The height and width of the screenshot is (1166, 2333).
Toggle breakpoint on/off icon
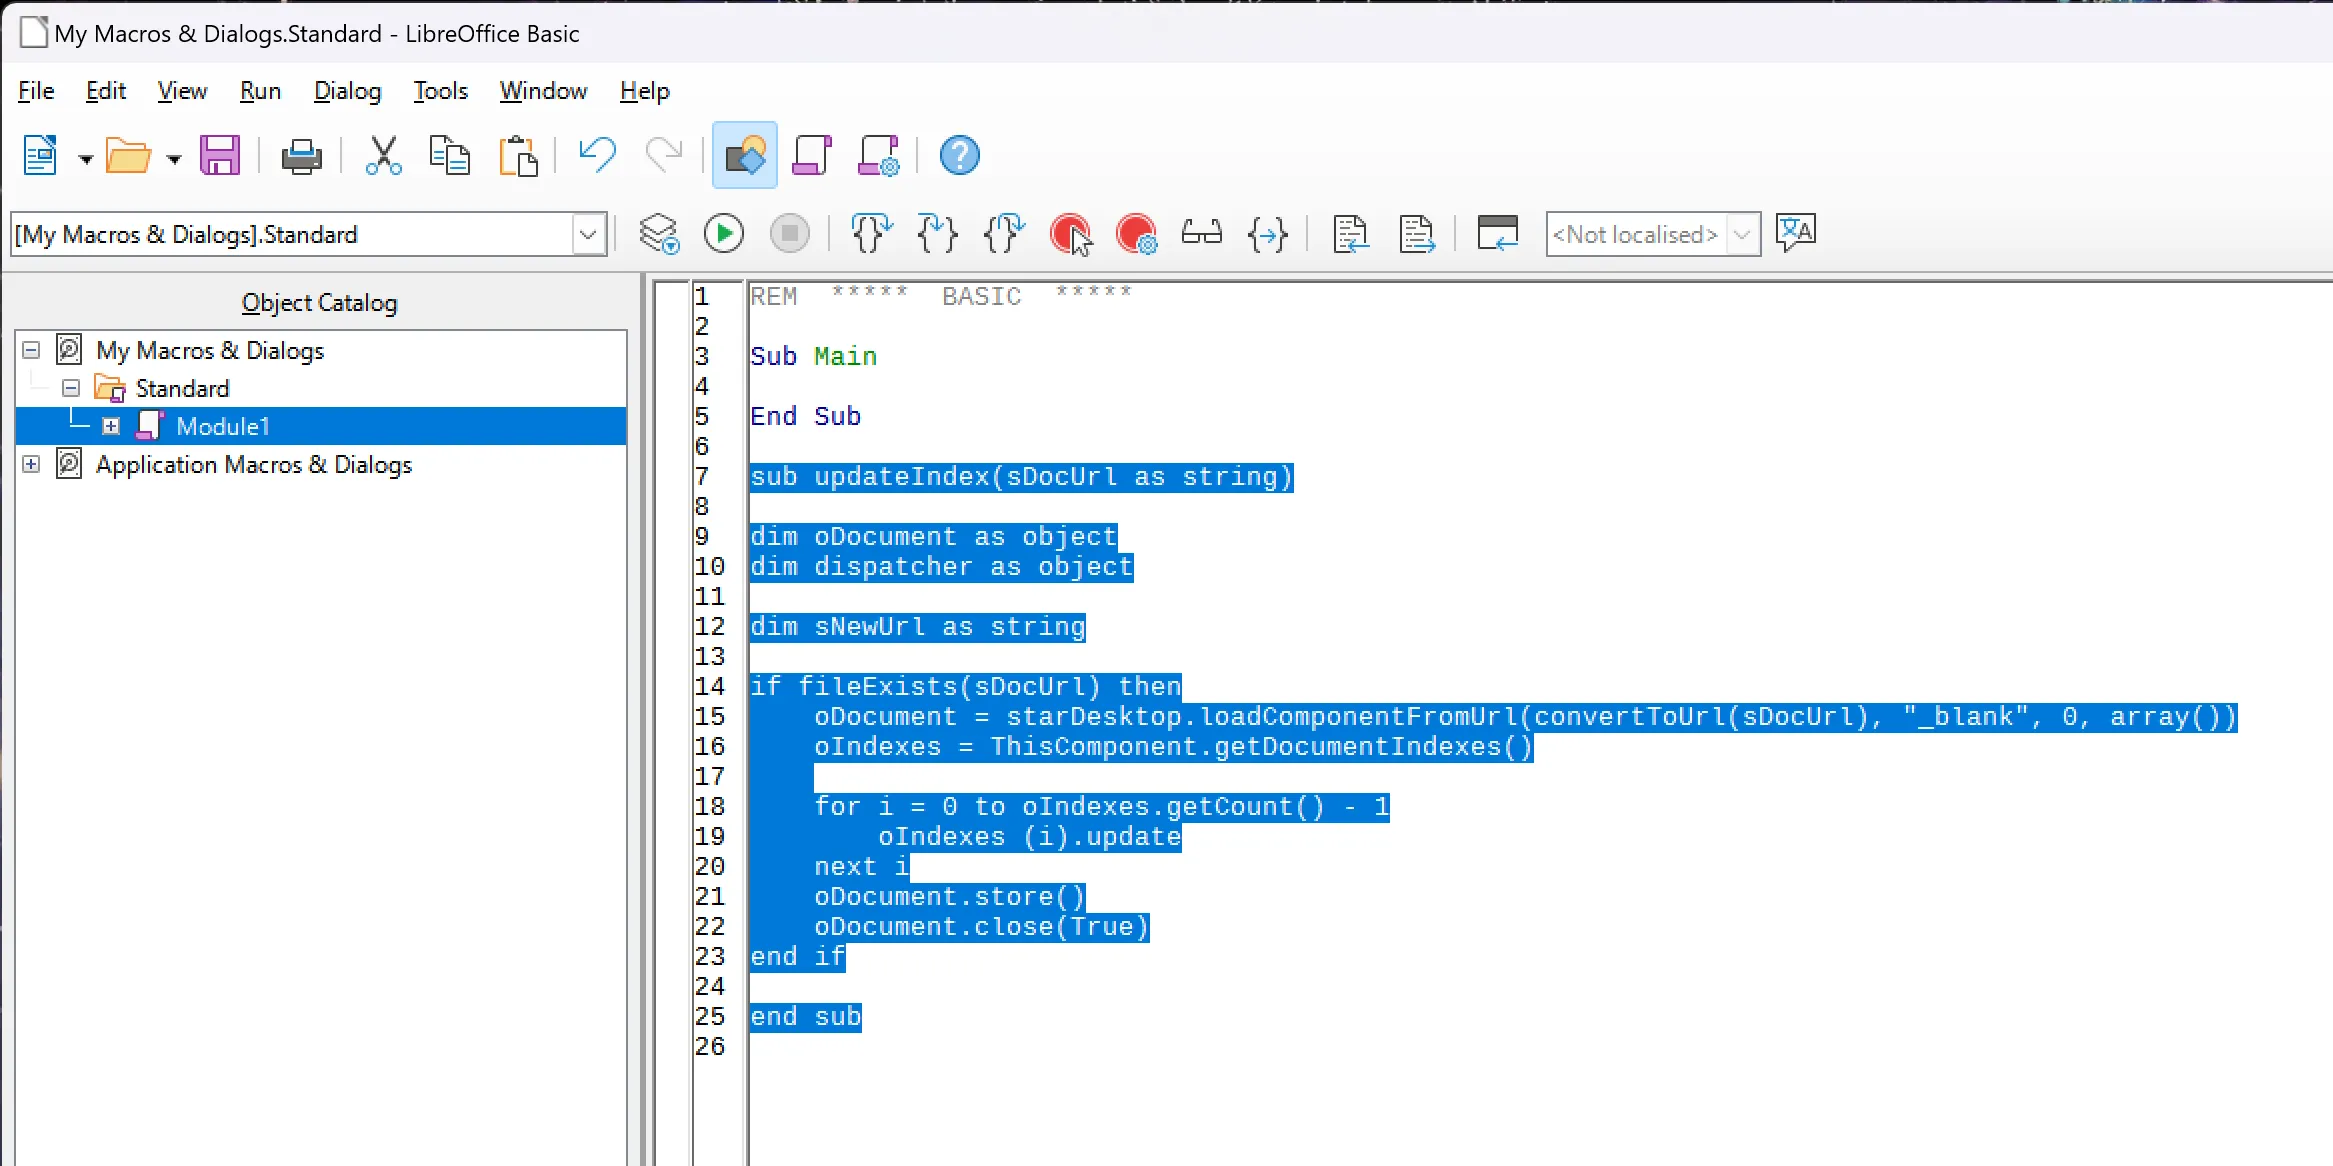click(1071, 234)
